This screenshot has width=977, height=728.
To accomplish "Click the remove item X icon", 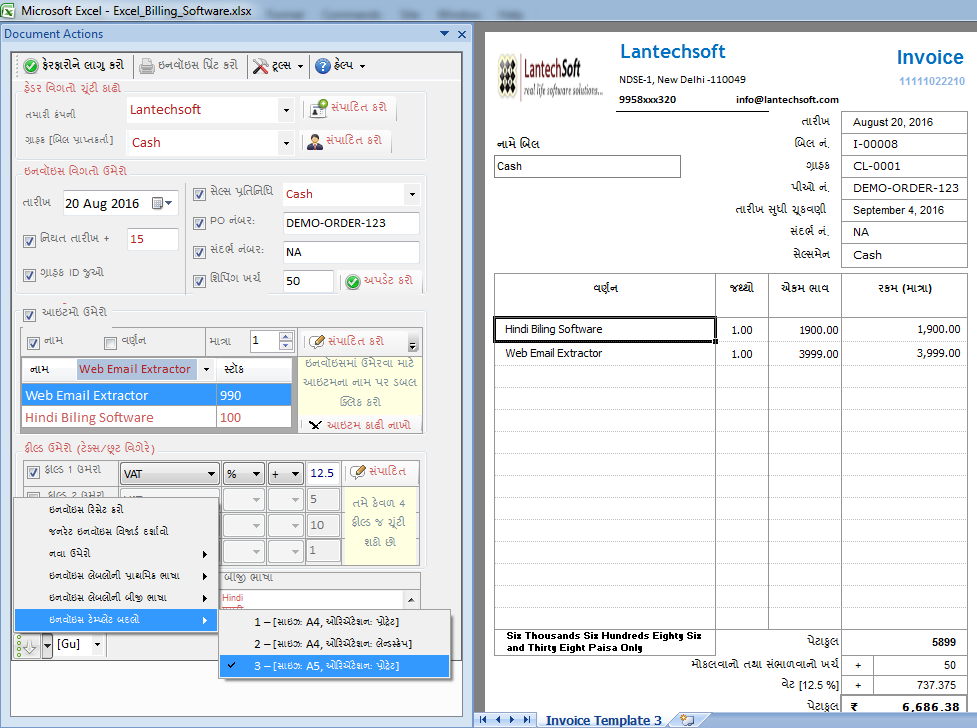I will (315, 425).
